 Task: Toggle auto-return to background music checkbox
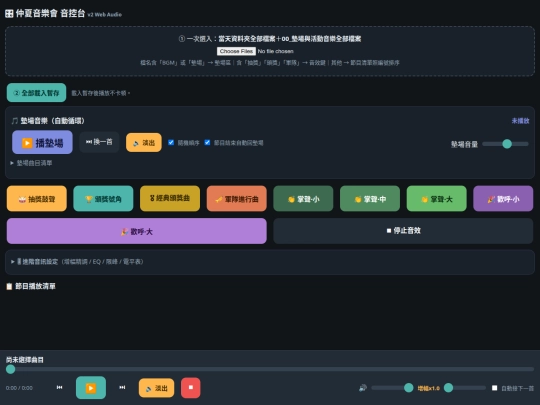click(x=207, y=142)
